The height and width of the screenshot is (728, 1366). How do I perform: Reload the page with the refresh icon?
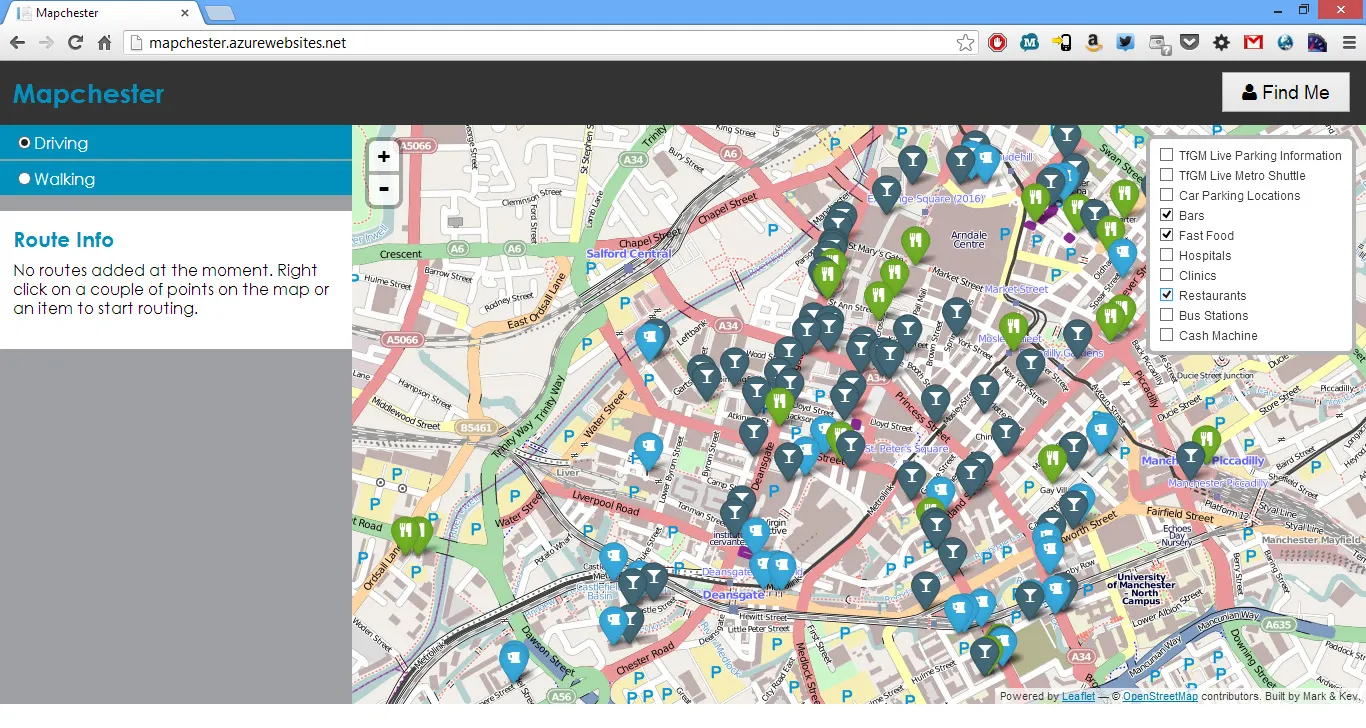(75, 43)
